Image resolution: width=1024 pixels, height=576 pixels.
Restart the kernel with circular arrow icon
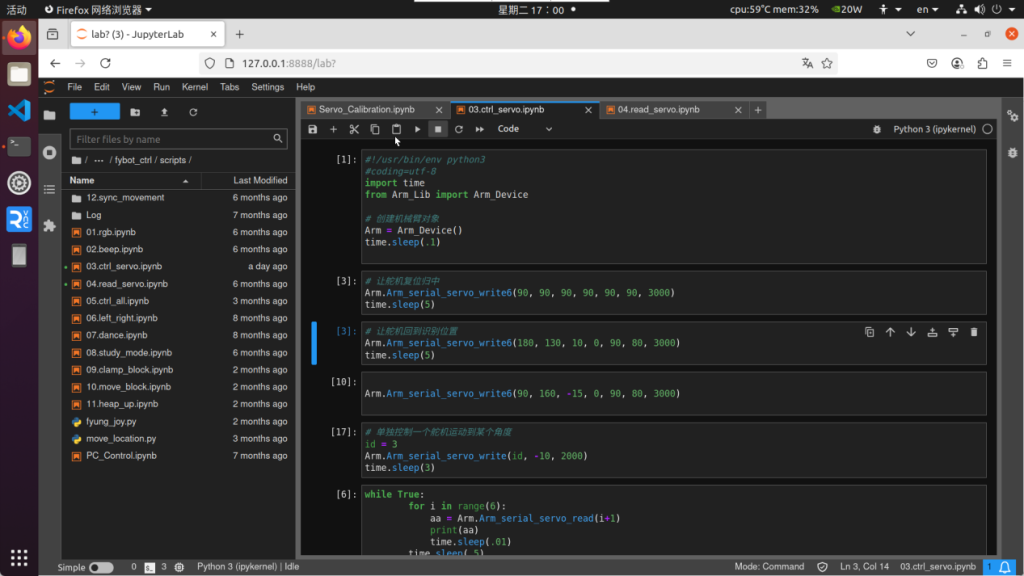[458, 129]
